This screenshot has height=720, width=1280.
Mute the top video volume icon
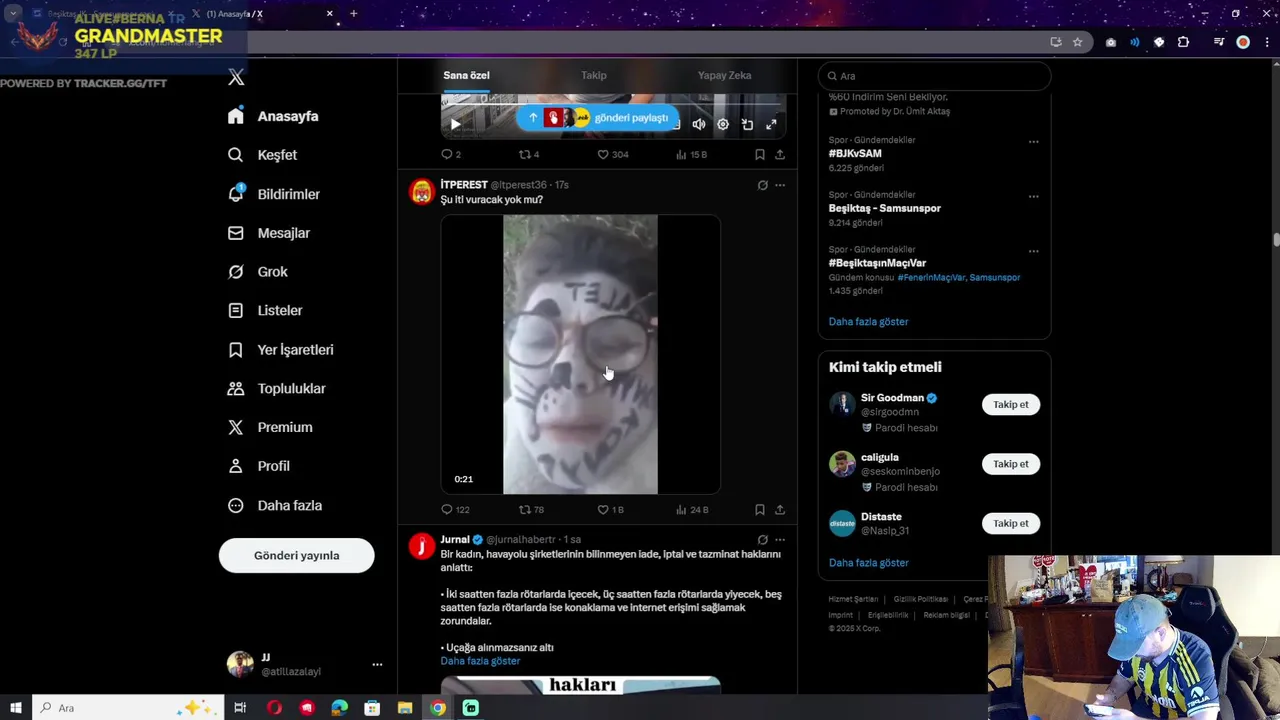tap(699, 124)
